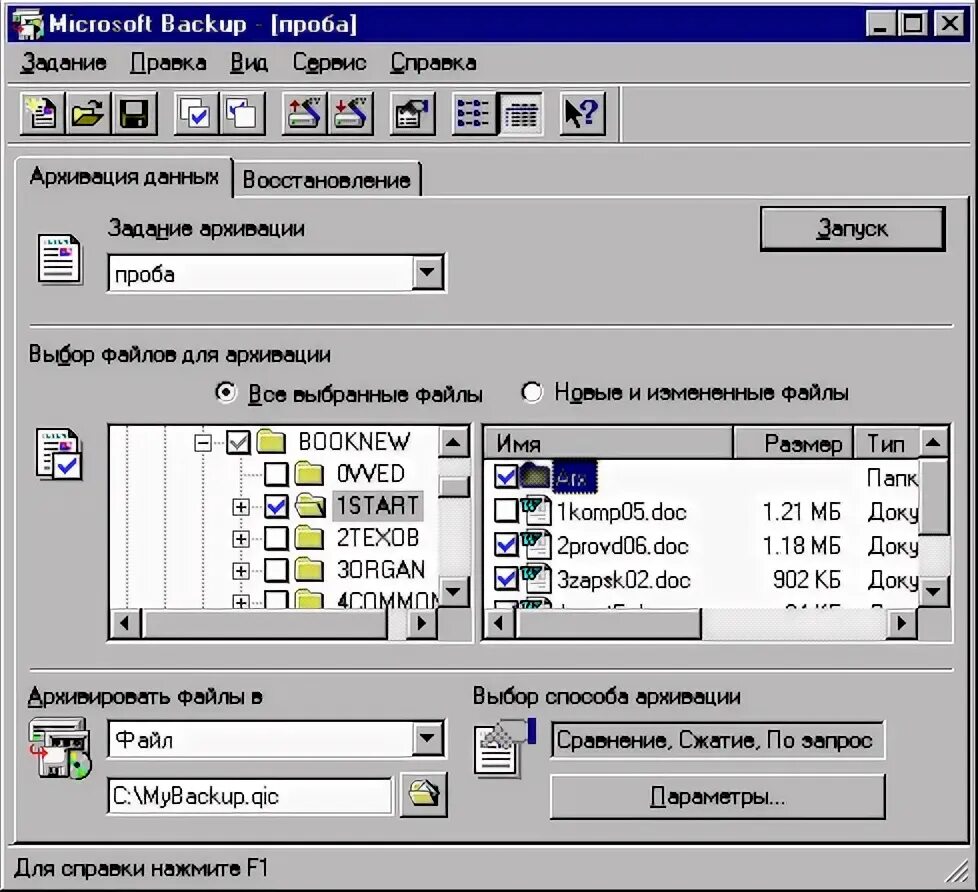Uncheck the 1START folder checkbox

[x=276, y=507]
